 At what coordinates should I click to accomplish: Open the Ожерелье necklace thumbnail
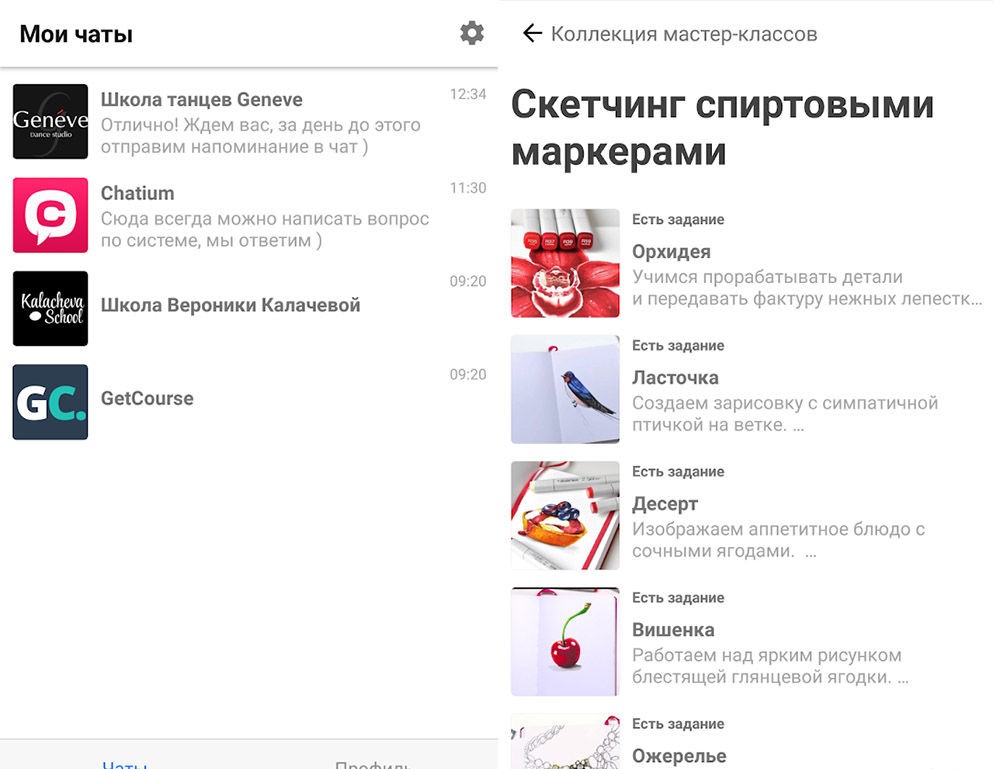coord(565,741)
